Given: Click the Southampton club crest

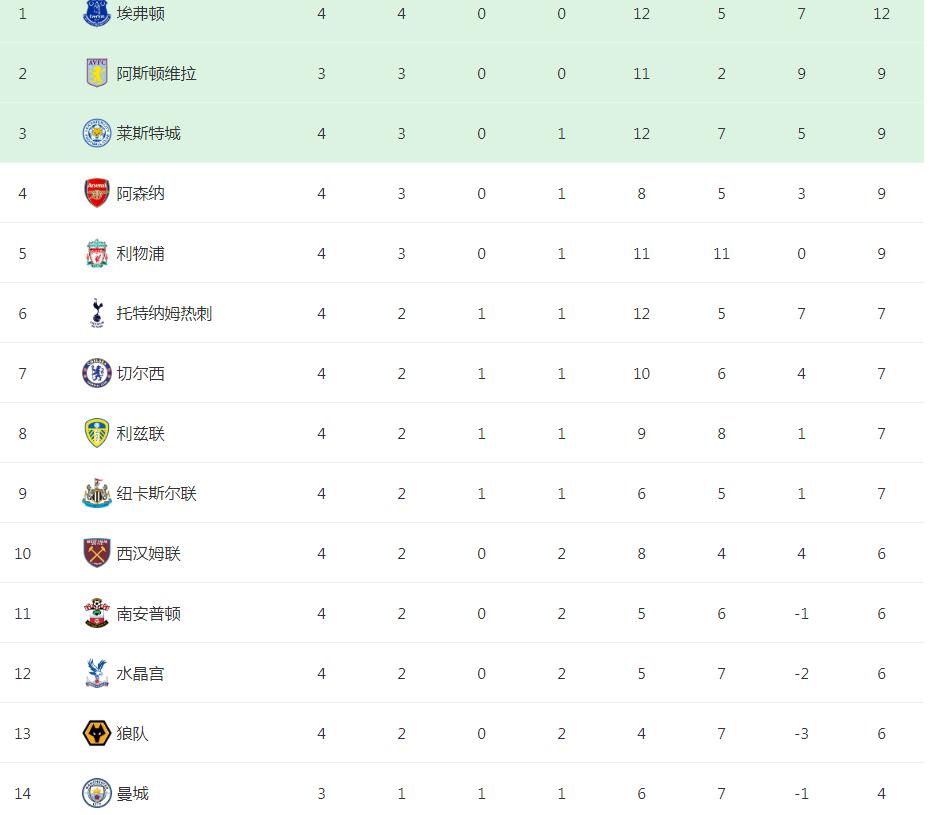Looking at the screenshot, I should point(97,613).
